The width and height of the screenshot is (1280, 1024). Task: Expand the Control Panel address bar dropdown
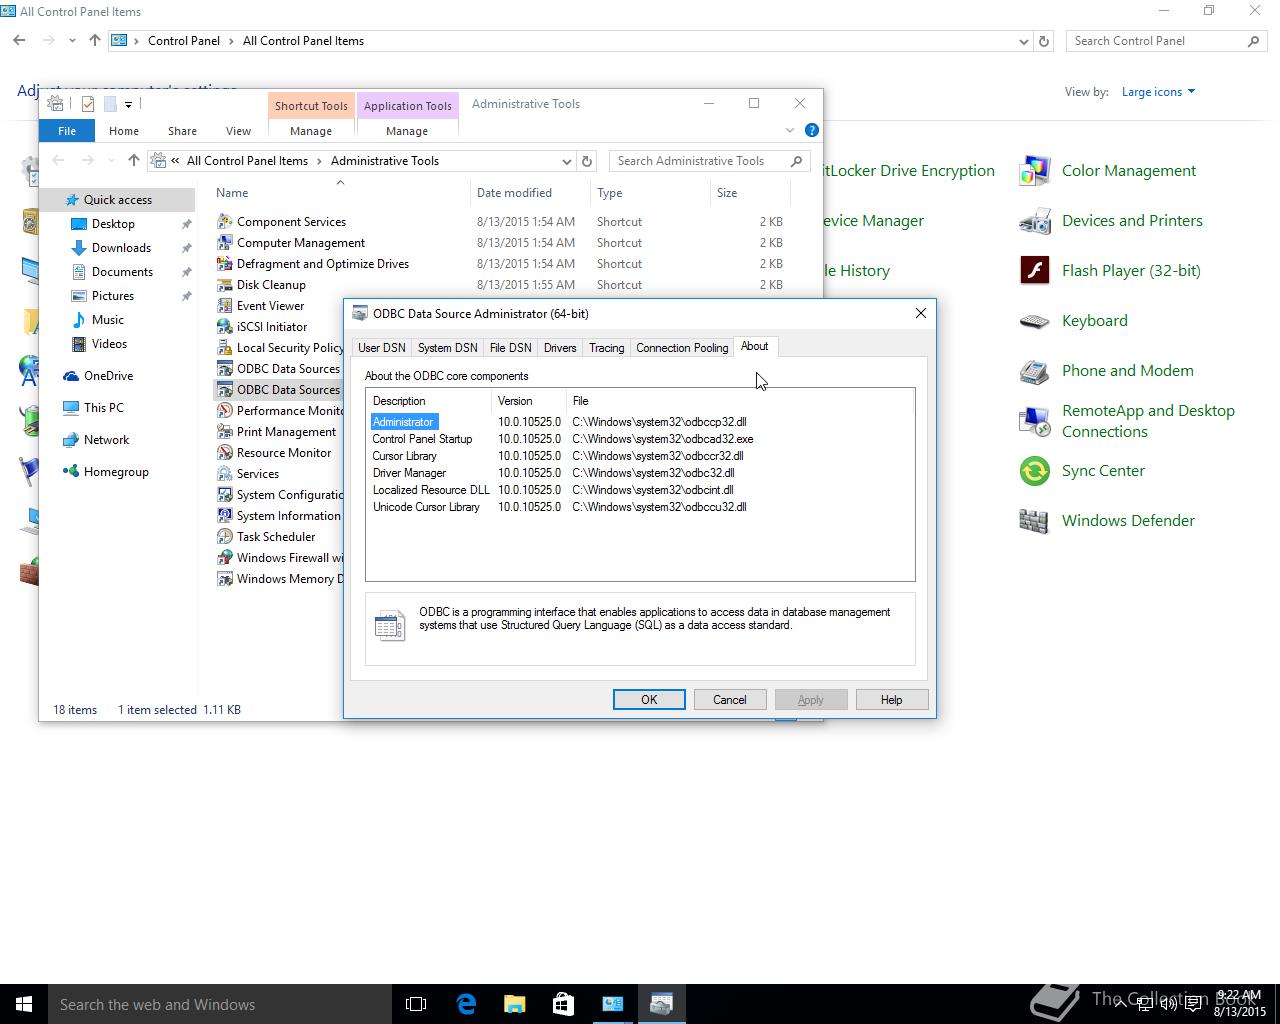(1023, 41)
